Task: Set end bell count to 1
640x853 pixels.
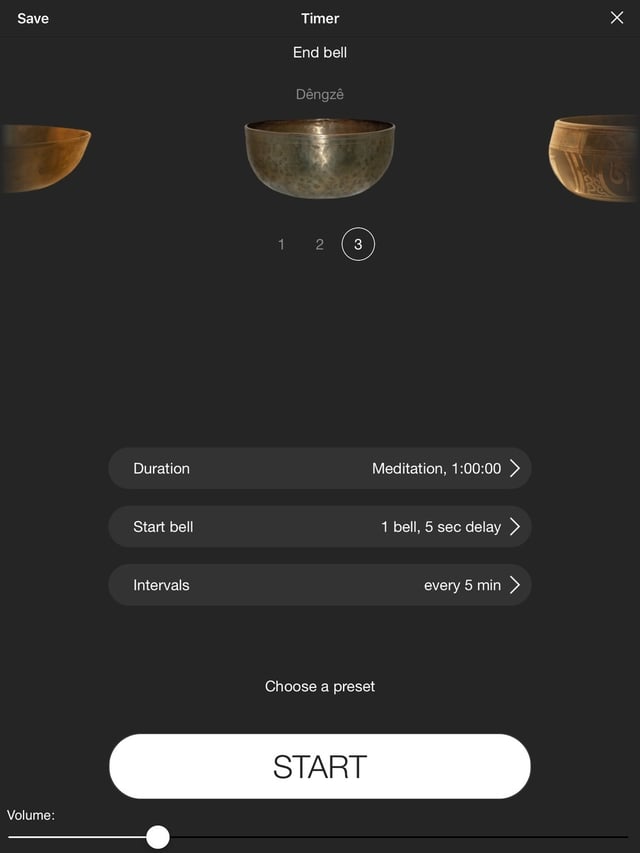Action: tap(281, 244)
